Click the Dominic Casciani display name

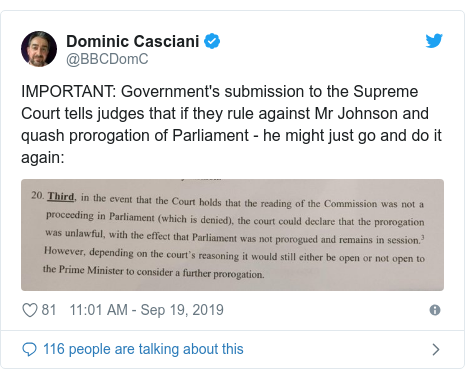[133, 41]
